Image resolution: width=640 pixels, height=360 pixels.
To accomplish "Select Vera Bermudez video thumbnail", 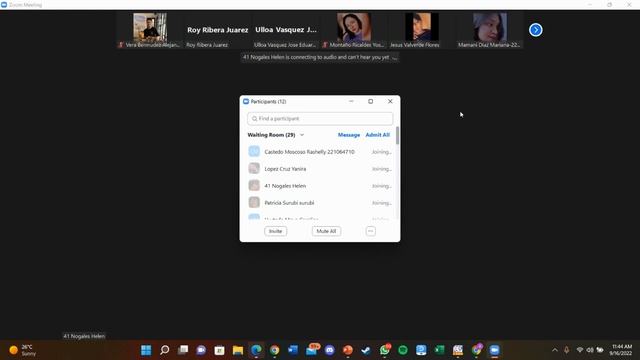I will pyautogui.click(x=150, y=30).
